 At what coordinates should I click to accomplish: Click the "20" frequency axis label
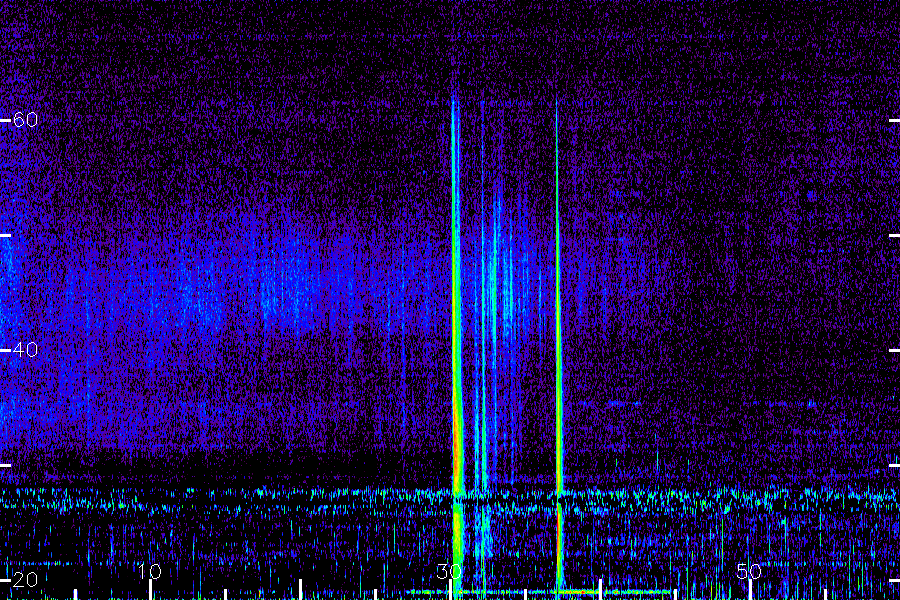25,580
